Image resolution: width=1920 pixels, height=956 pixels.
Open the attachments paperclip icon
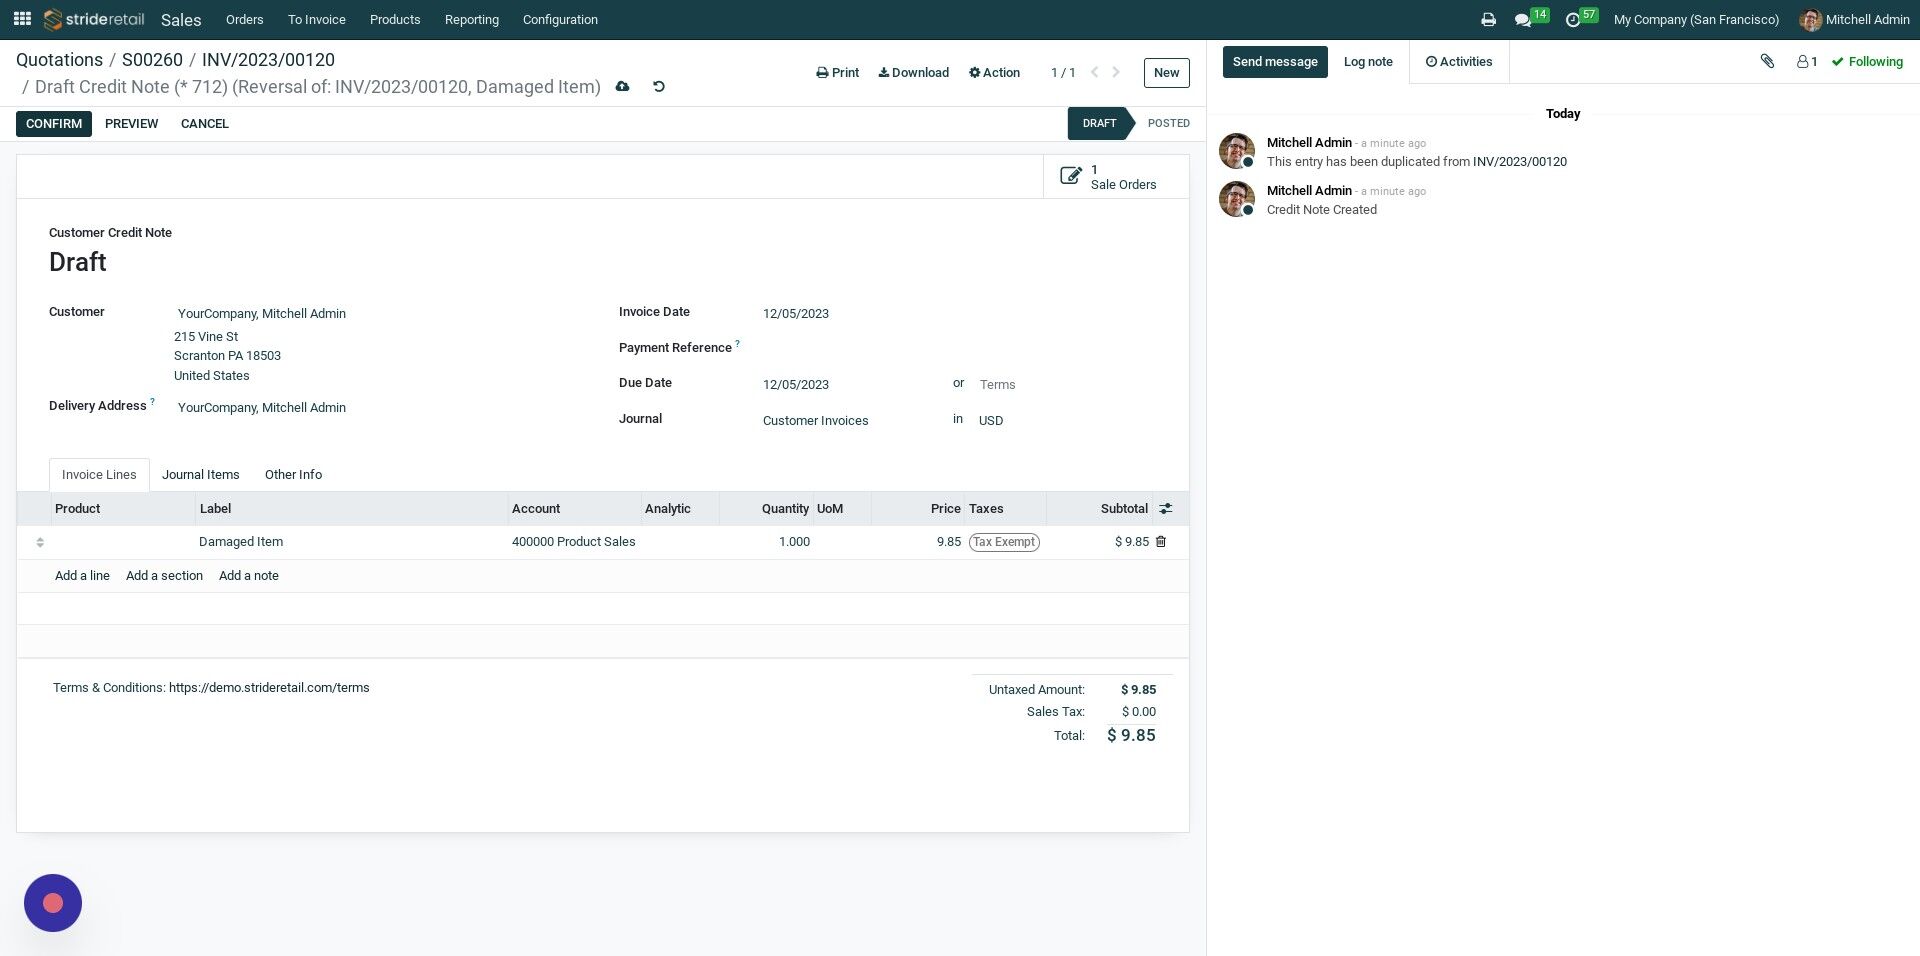(1767, 62)
